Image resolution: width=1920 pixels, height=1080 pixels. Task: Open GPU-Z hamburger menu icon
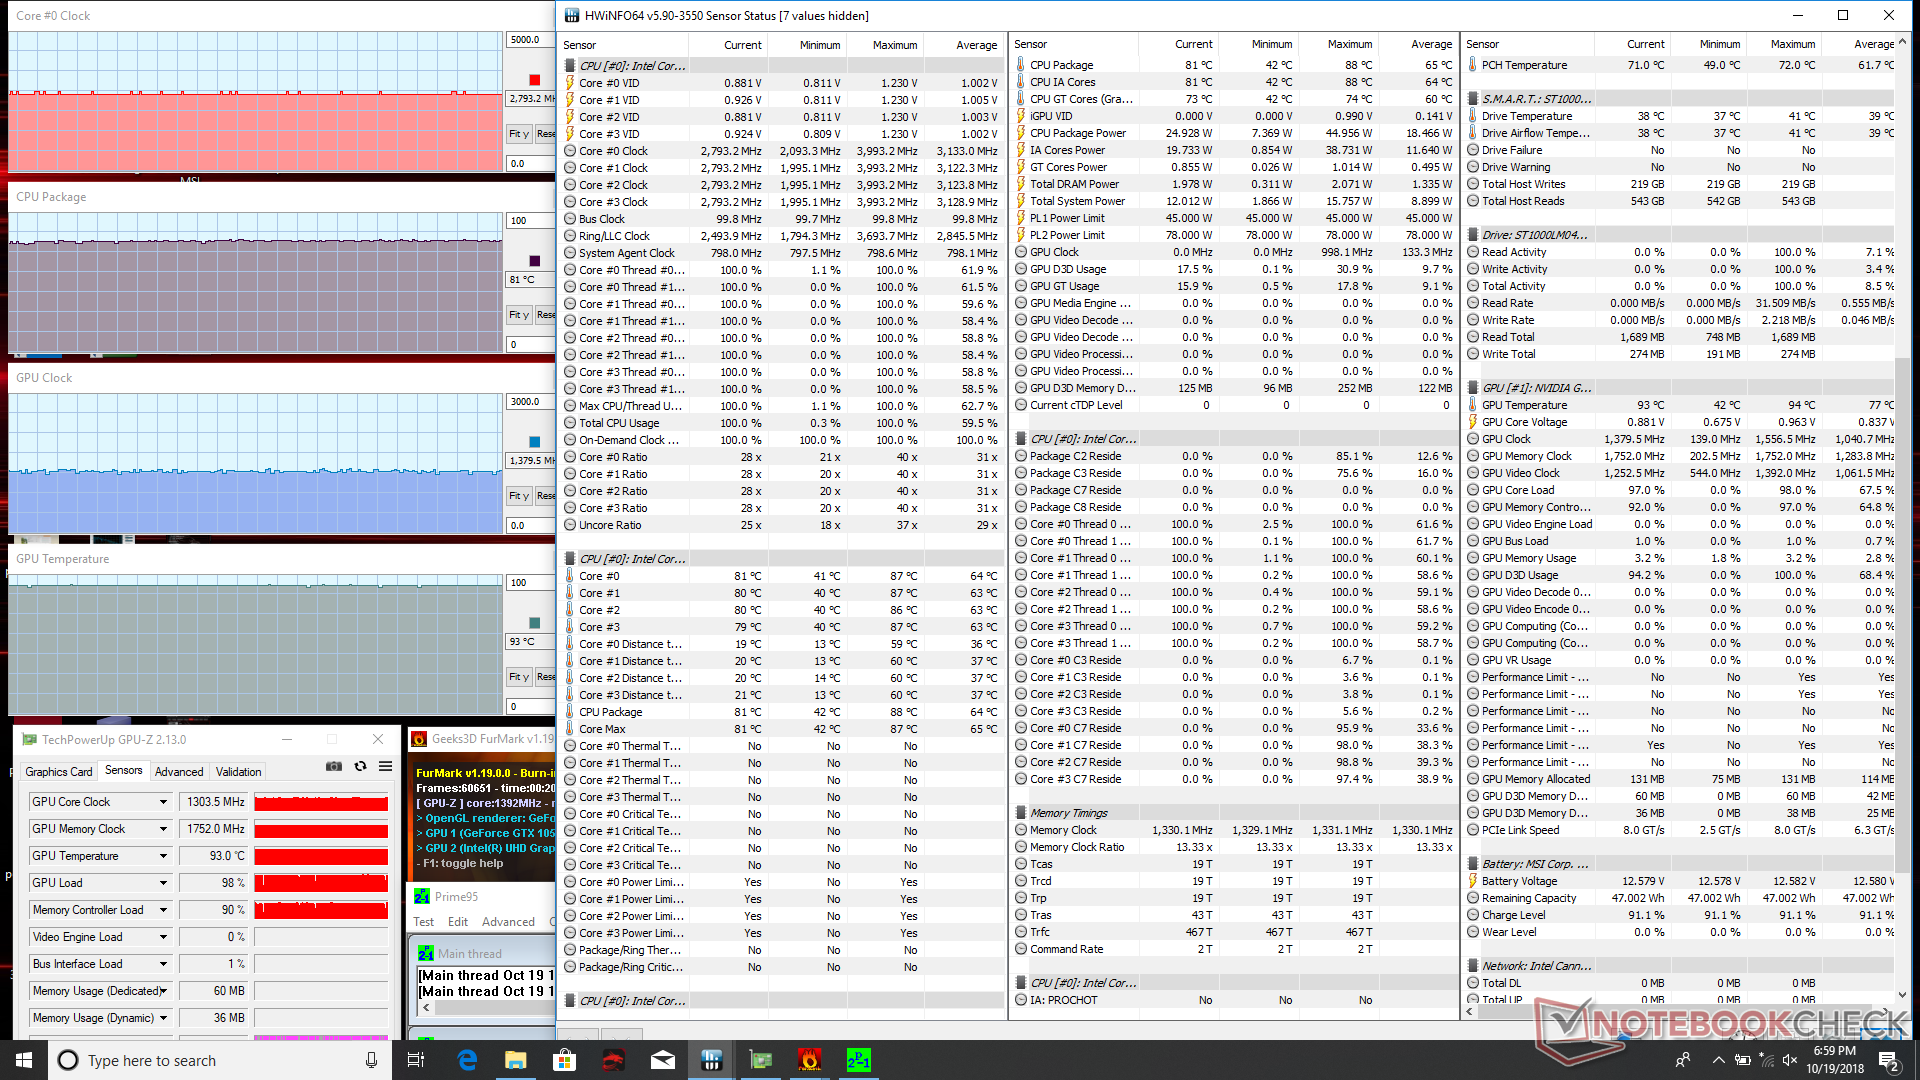pos(385,767)
